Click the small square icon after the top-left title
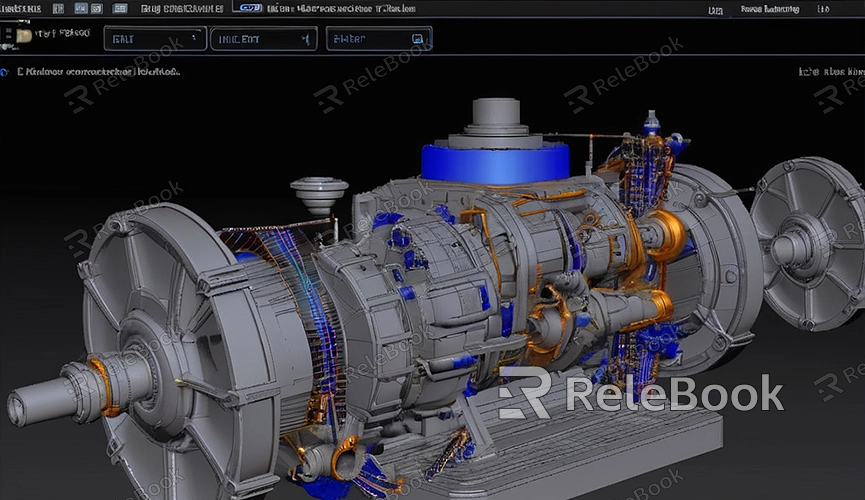This screenshot has width=865, height=500. [x=57, y=8]
